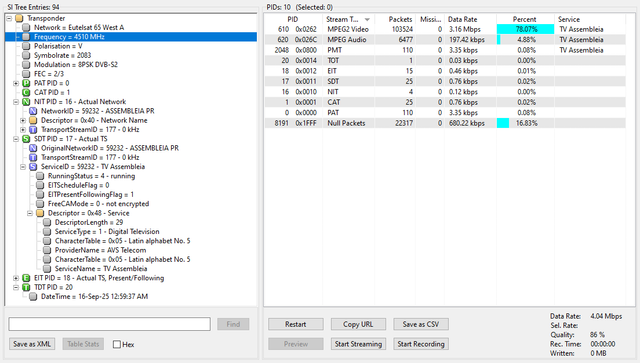Select the SDT PID 17 table row
640x363 pixels.
pyautogui.click(x=445, y=81)
